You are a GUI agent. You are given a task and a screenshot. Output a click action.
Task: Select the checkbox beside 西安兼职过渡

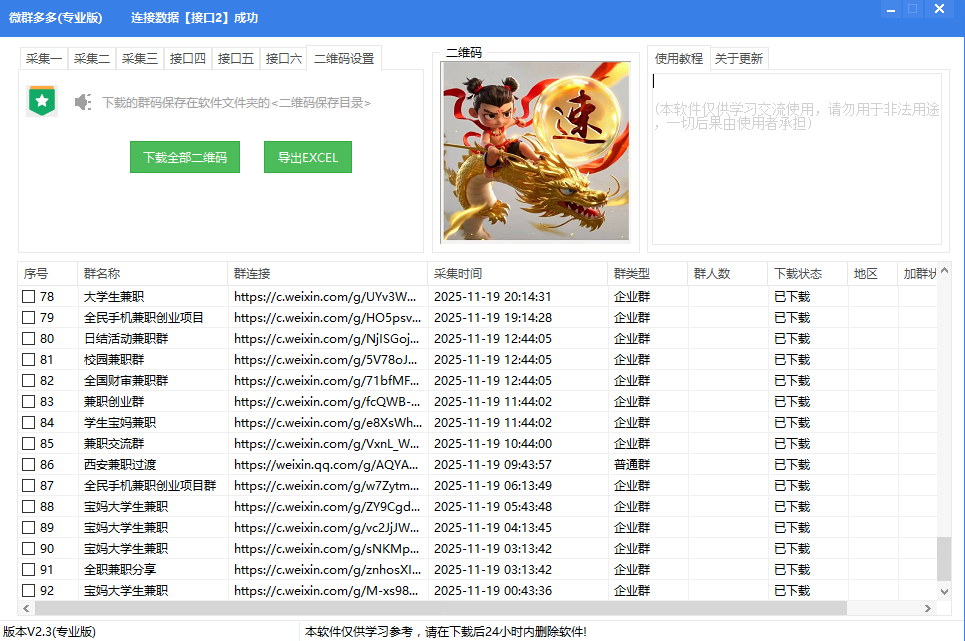26,464
